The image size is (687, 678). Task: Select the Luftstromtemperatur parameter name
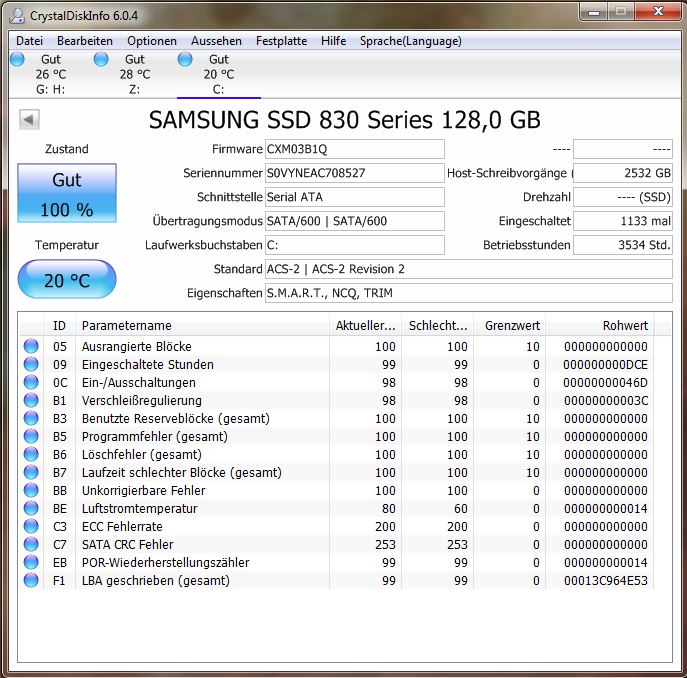point(139,508)
